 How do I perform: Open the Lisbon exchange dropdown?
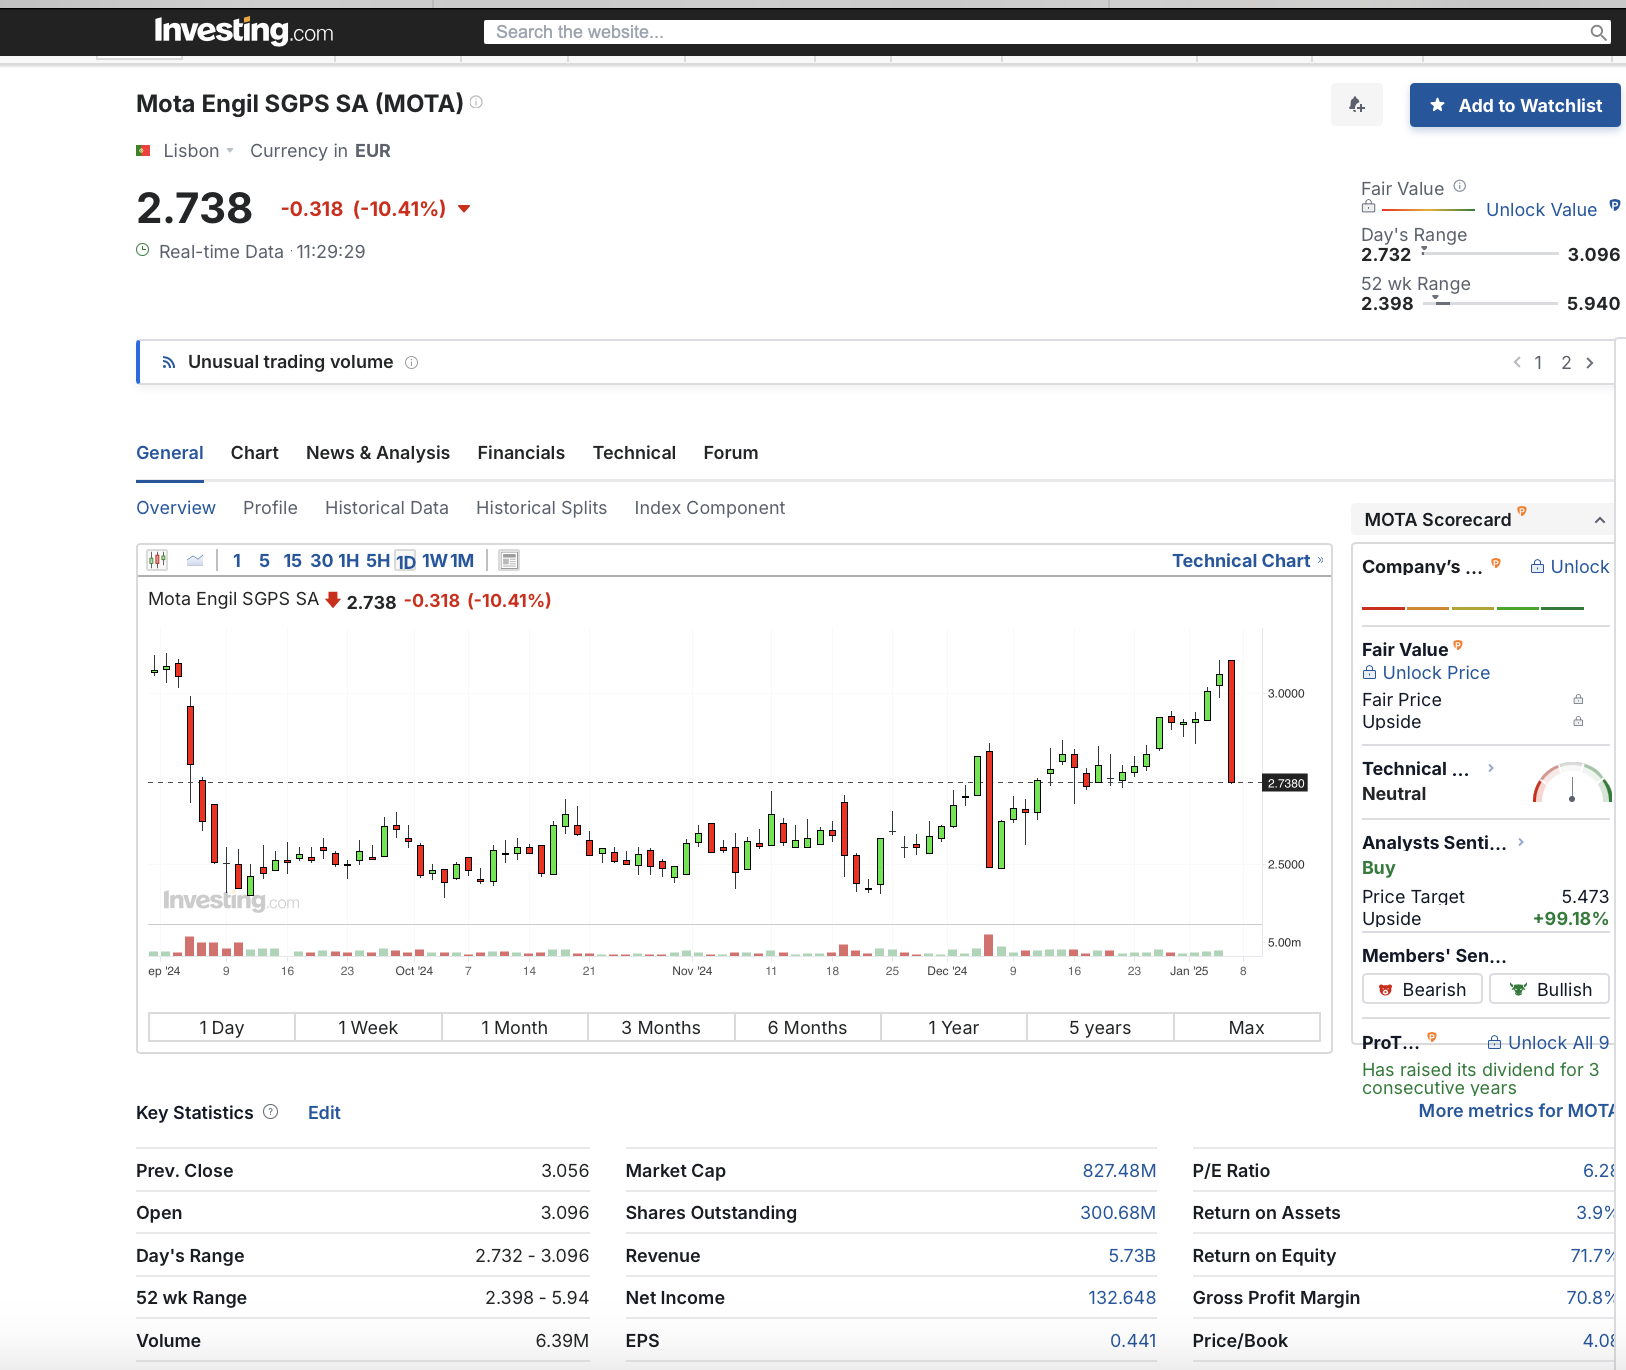[198, 151]
